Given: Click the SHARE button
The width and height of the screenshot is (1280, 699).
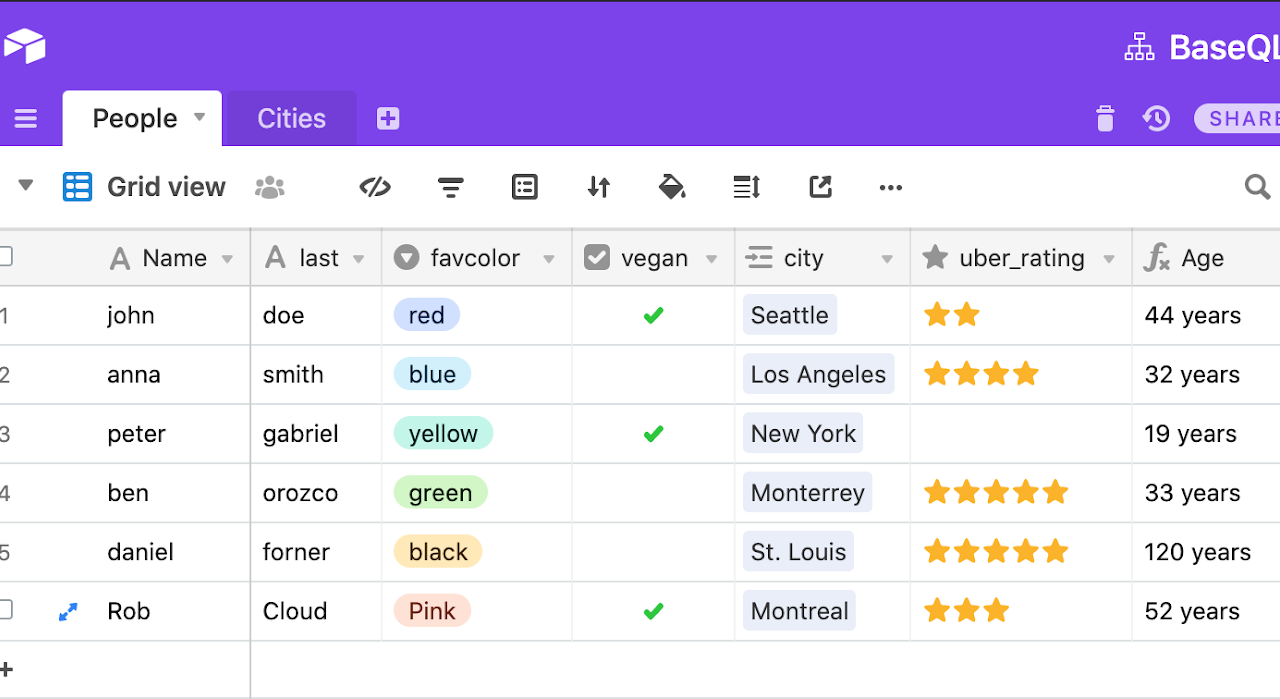Looking at the screenshot, I should (x=1243, y=118).
